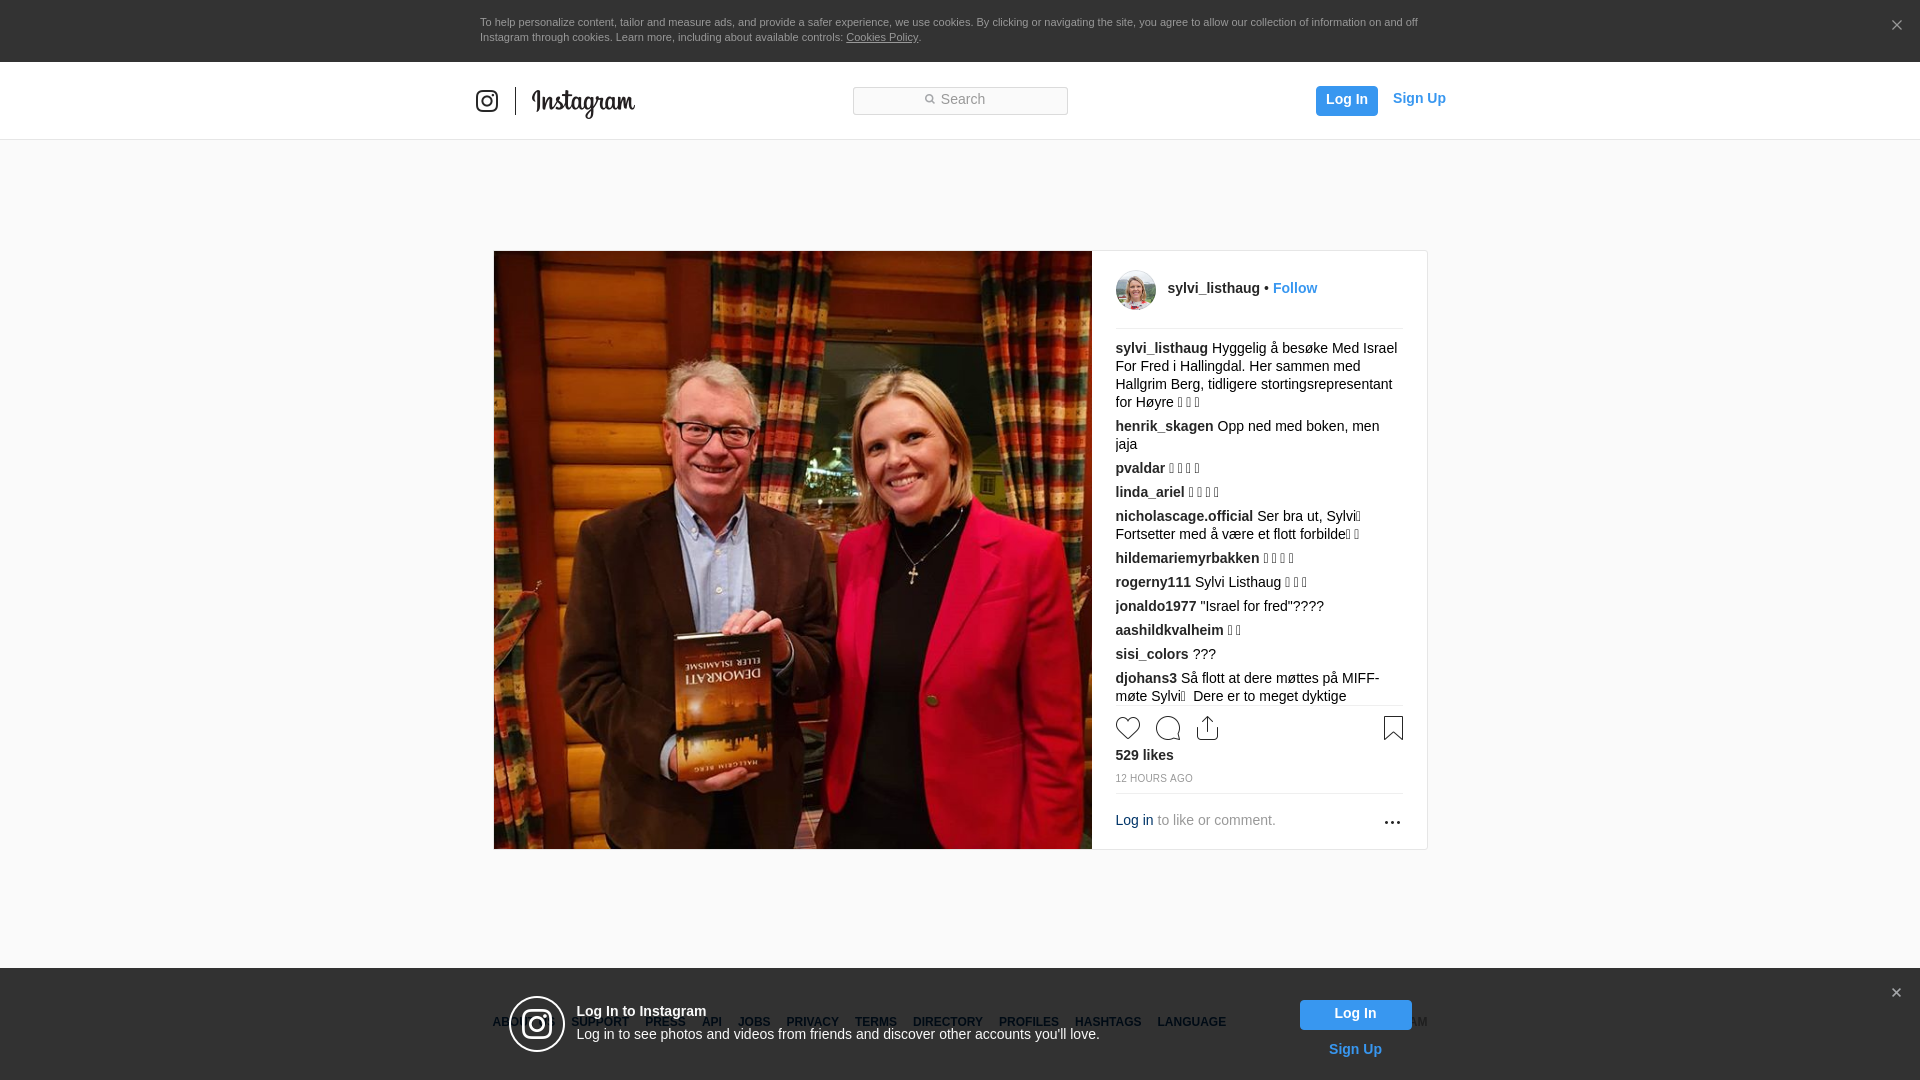Open the DIRECTORY footer link
The width and height of the screenshot is (1920, 1080).
pyautogui.click(x=947, y=1022)
